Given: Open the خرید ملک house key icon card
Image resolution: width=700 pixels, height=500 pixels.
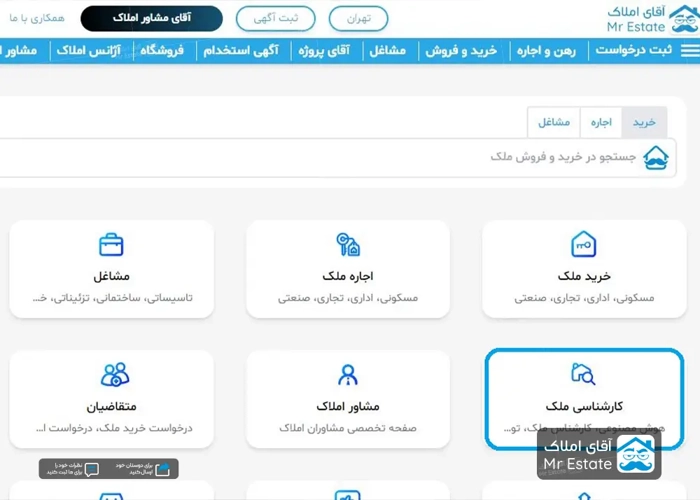Looking at the screenshot, I should pyautogui.click(x=583, y=244).
